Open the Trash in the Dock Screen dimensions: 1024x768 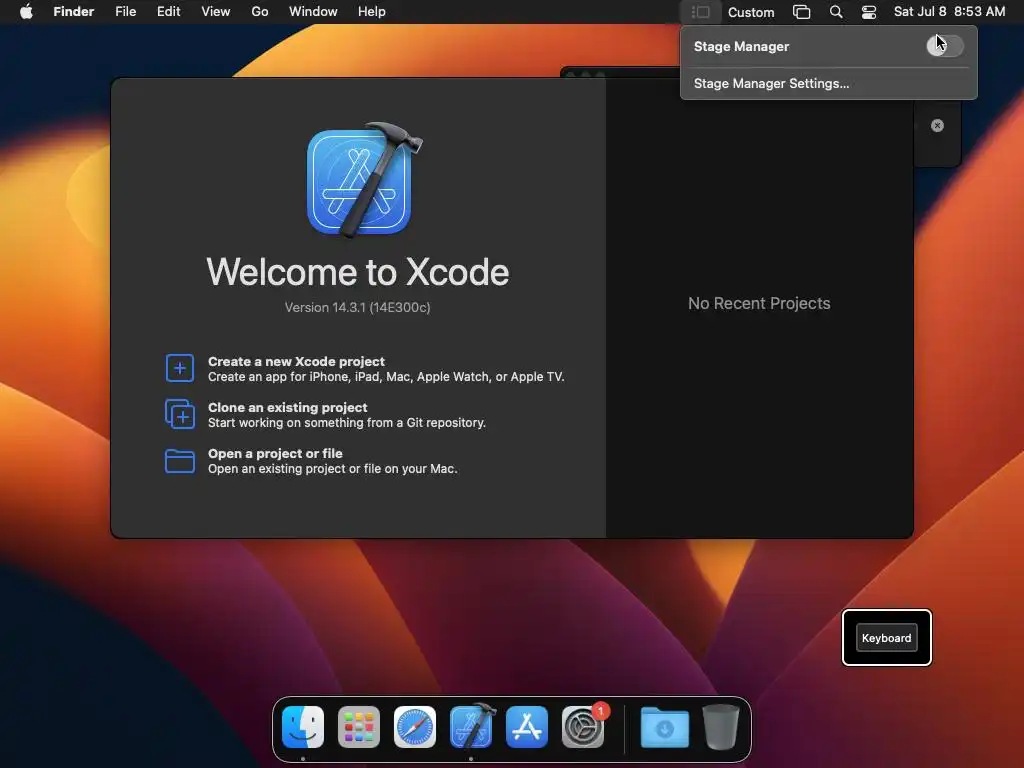pyautogui.click(x=721, y=727)
